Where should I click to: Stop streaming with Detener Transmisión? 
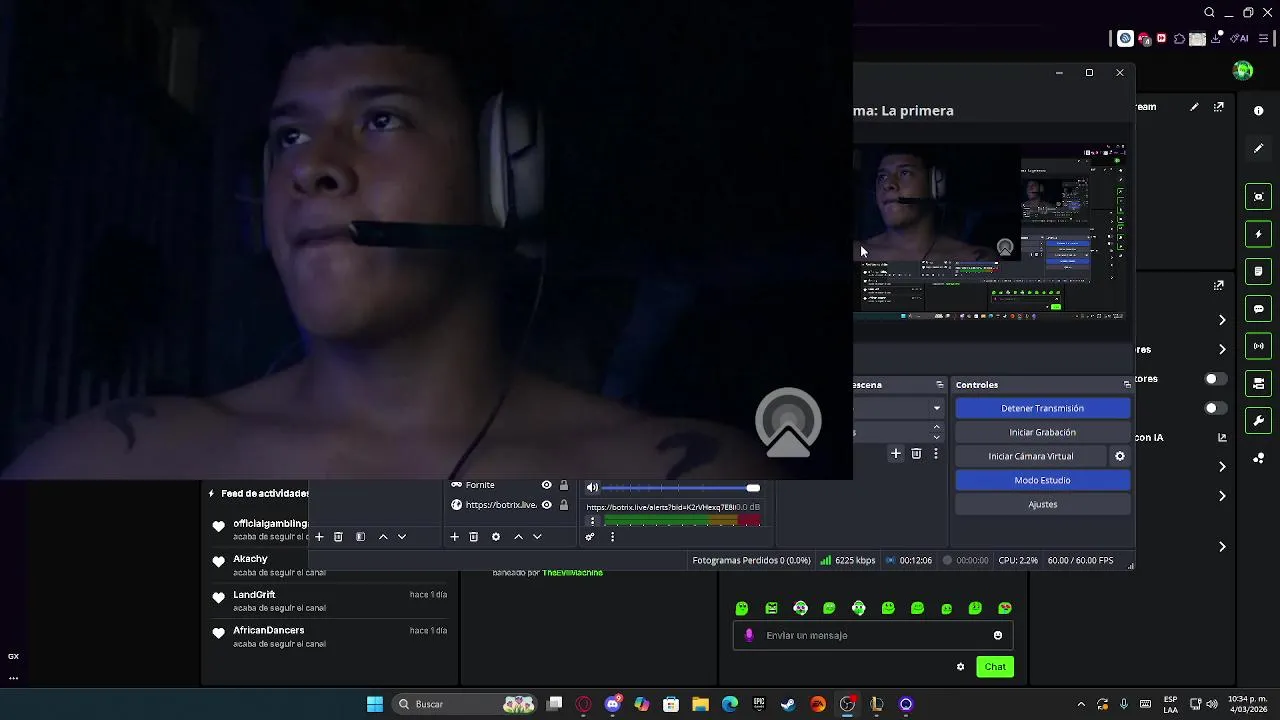point(1042,408)
